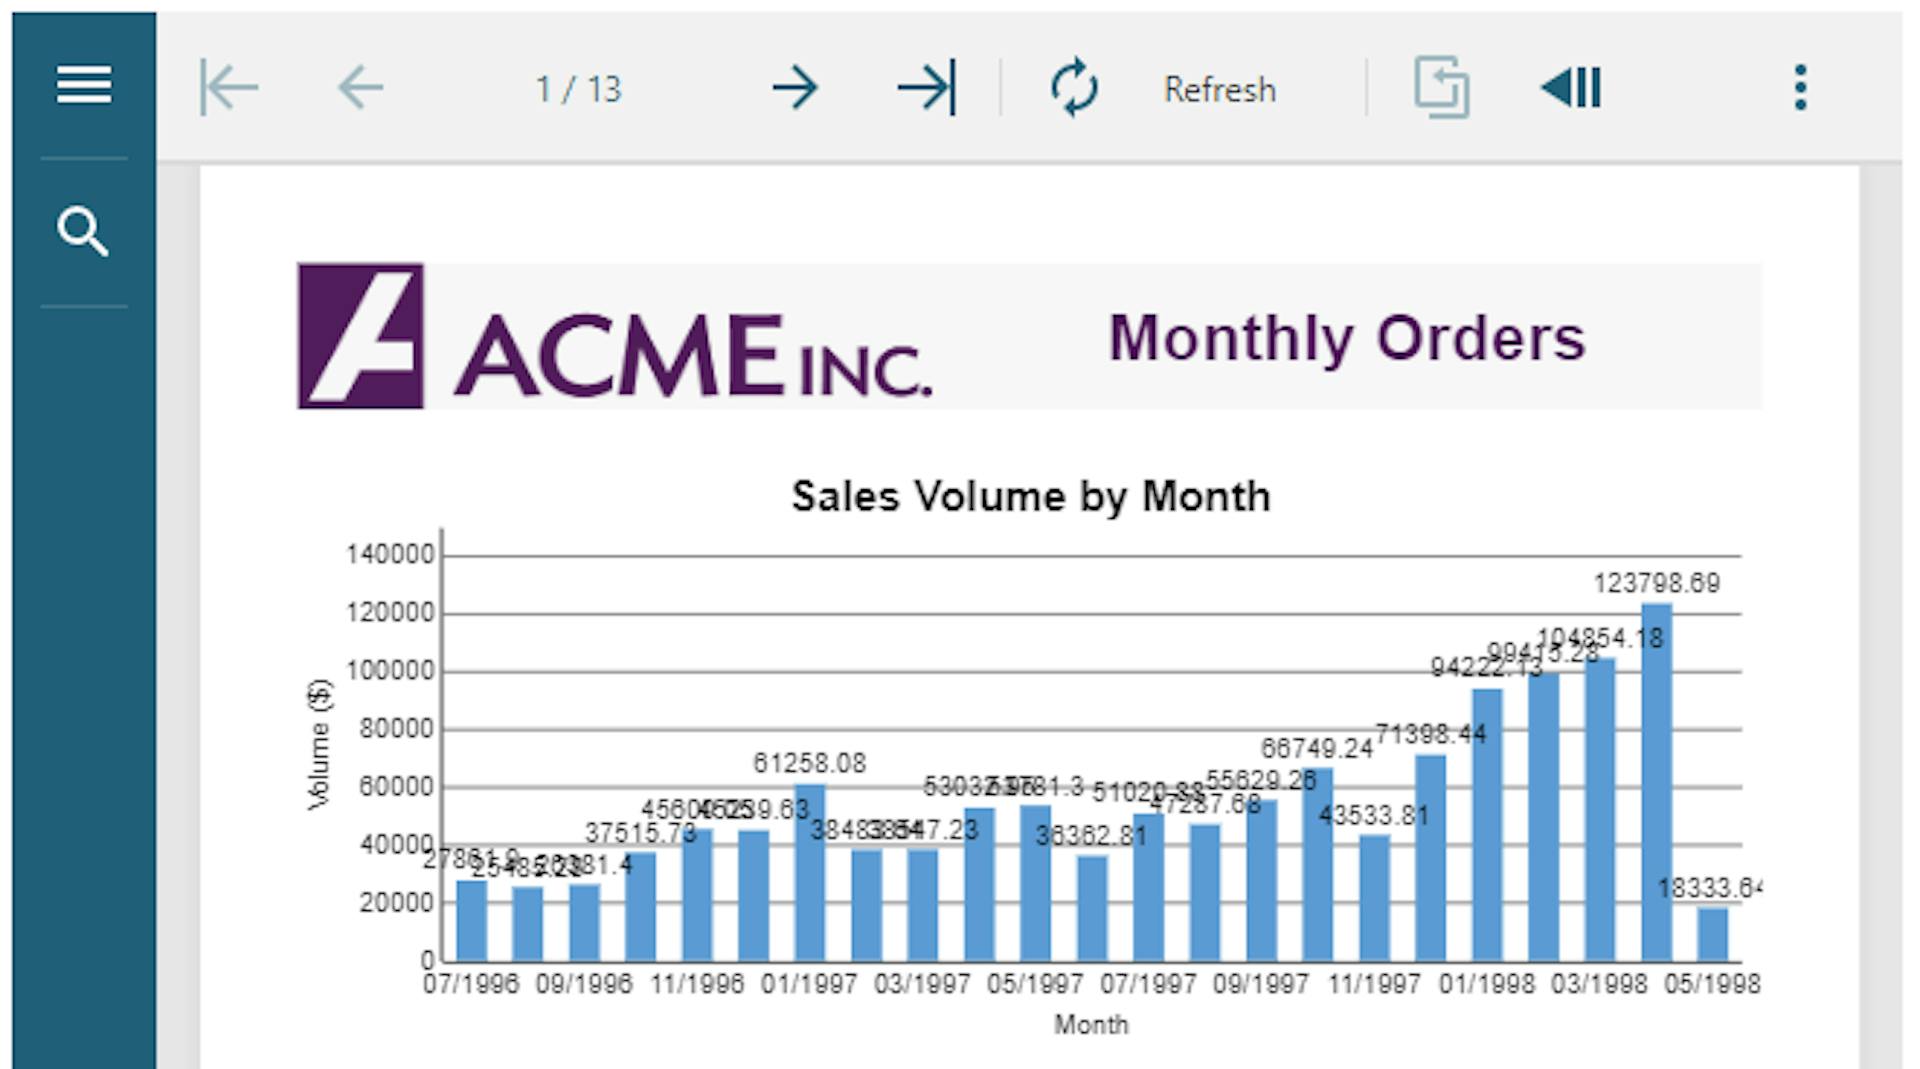Toggle the side panel collapse icon
Image resolution: width=1920 pixels, height=1069 pixels.
[1572, 88]
